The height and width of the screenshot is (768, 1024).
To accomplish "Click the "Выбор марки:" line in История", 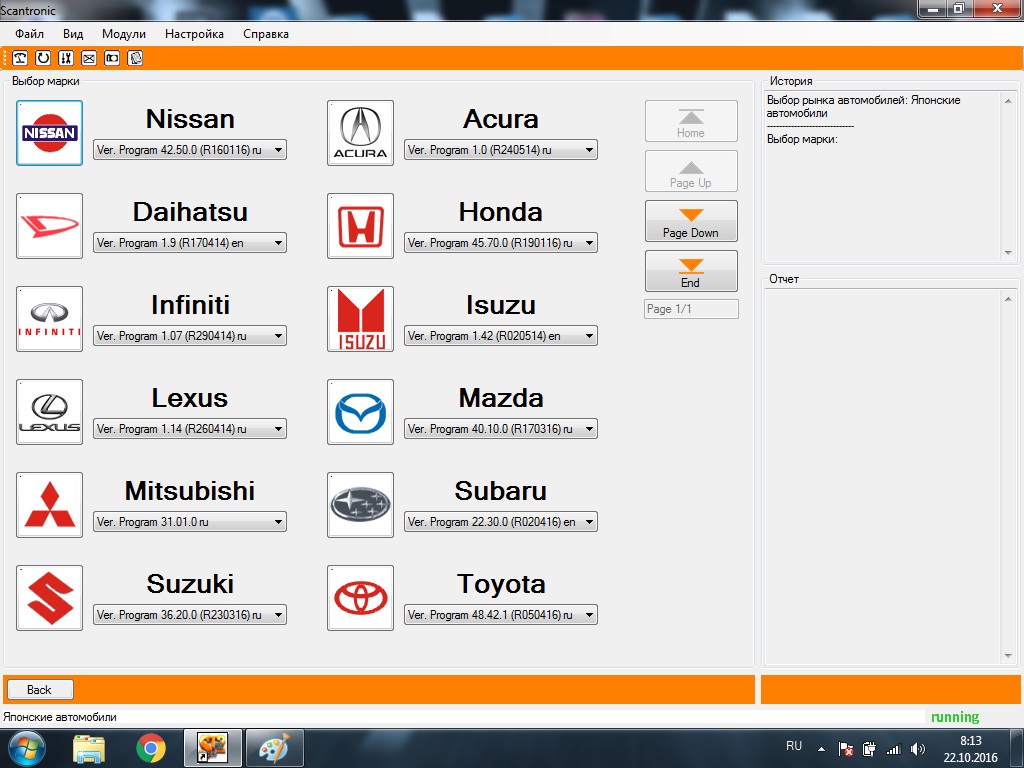I will coord(802,139).
